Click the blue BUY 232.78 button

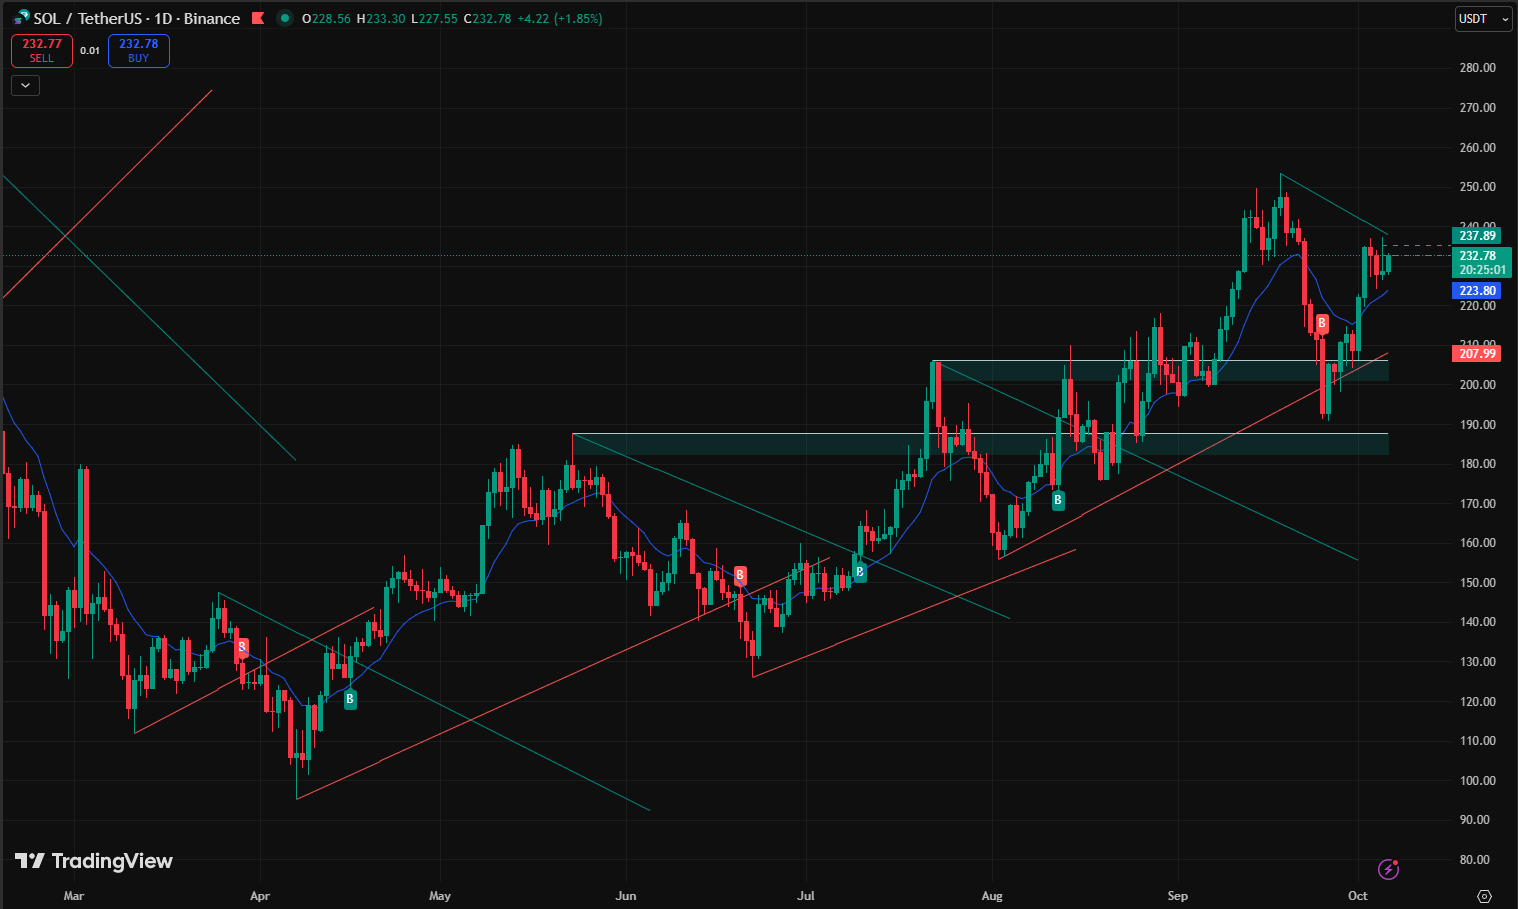139,51
